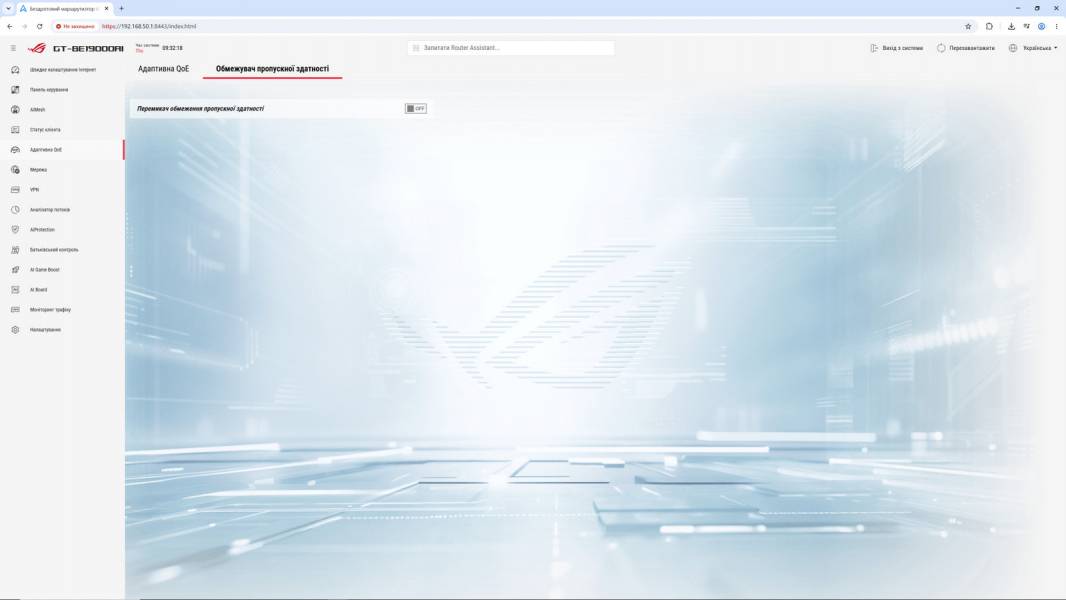Turn on the bandwidth limiter OFF switch
Viewport: 1066px width, 600px height.
(415, 109)
